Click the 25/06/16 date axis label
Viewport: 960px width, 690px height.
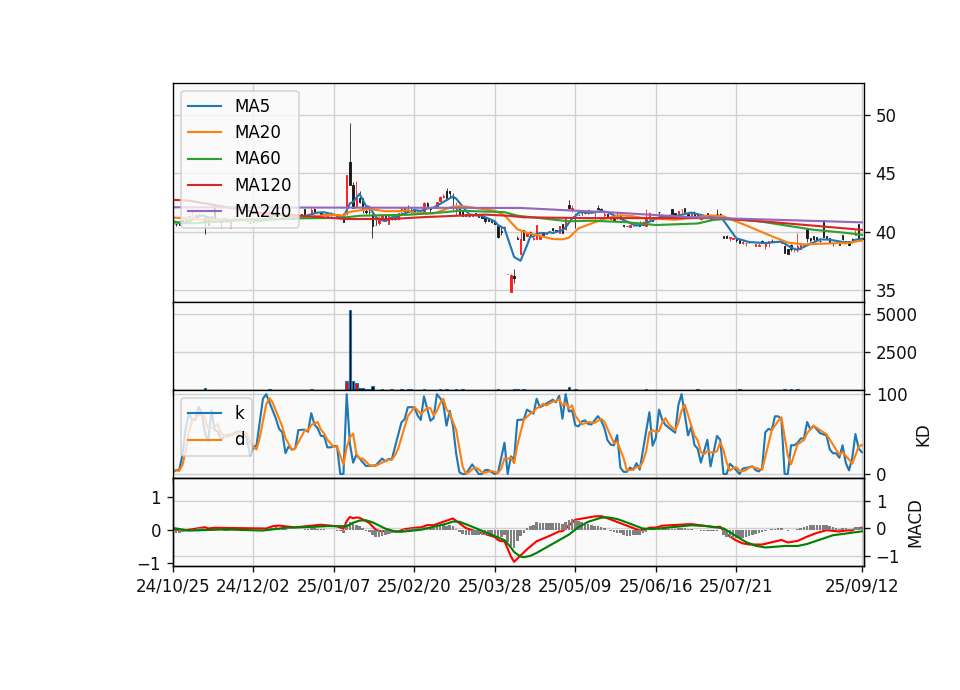pyautogui.click(x=656, y=586)
